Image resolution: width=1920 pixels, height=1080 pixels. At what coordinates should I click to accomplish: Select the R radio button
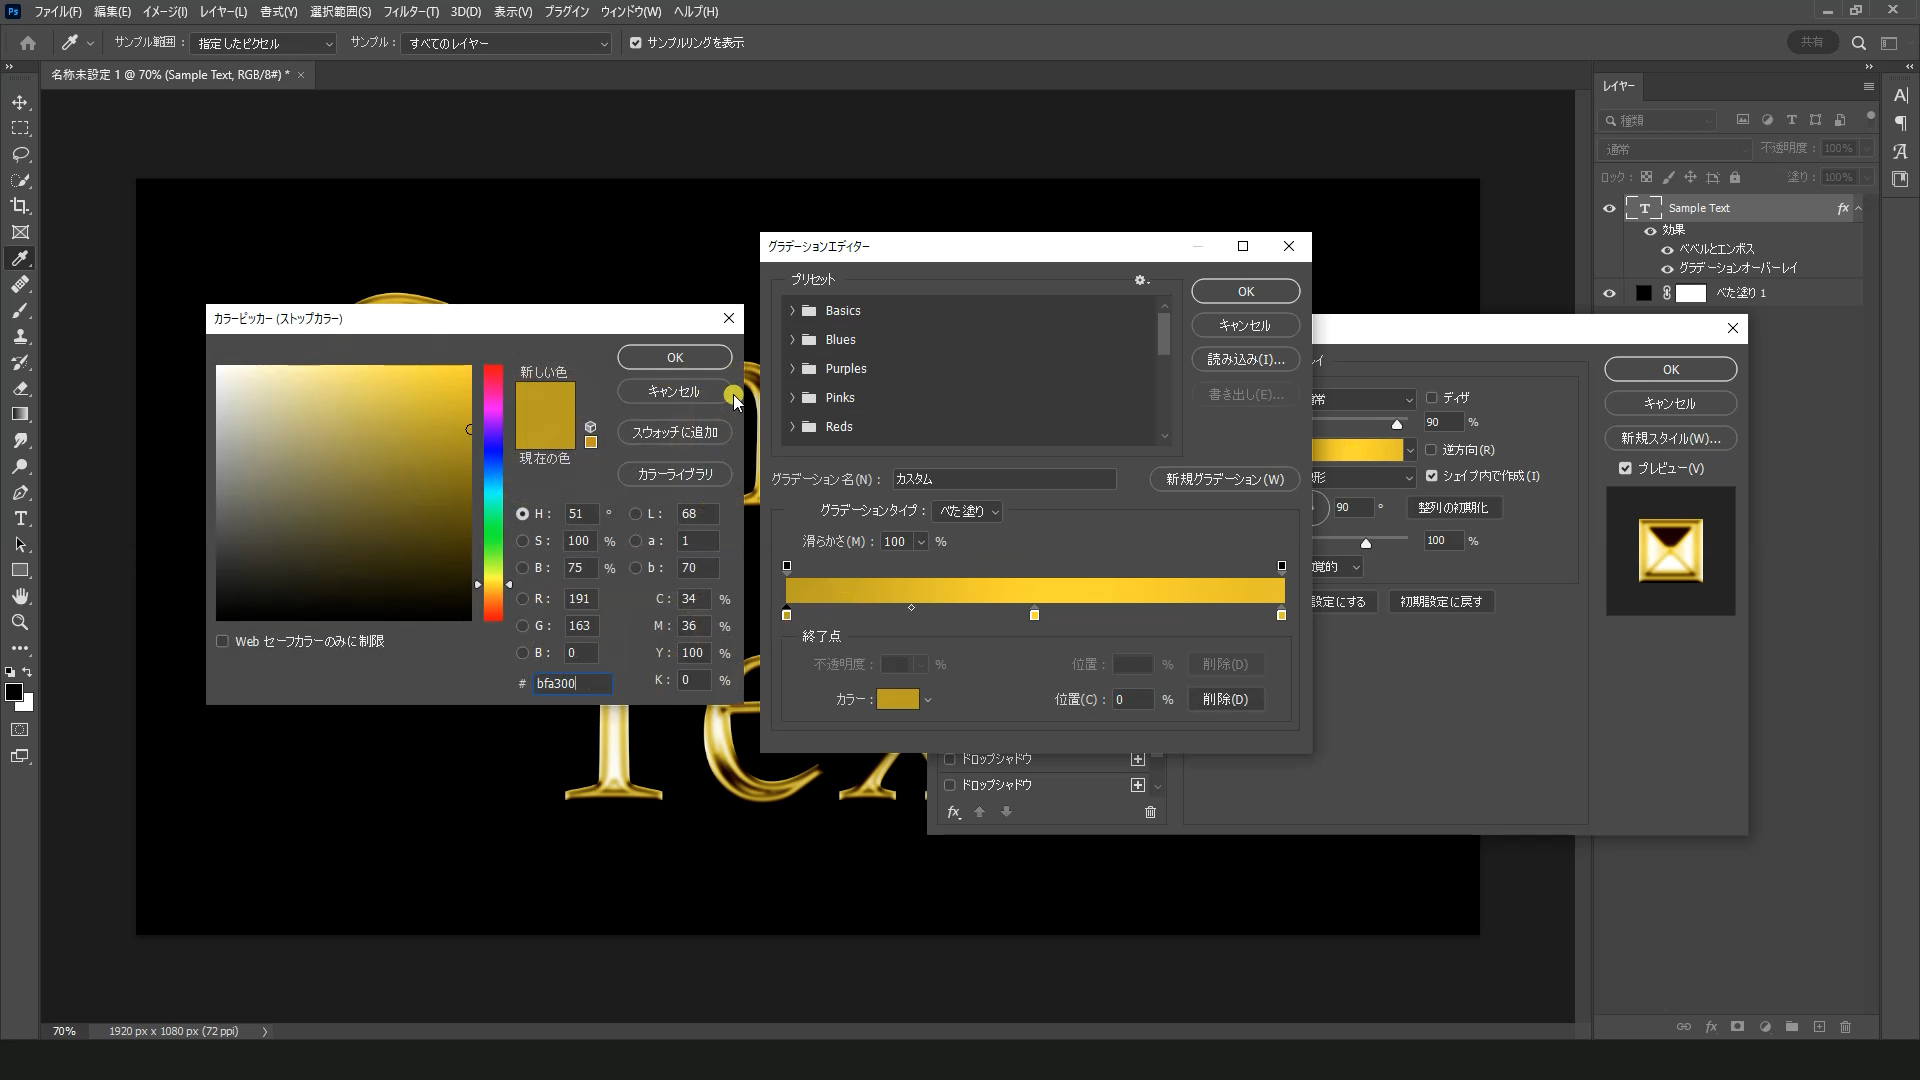[522, 599]
